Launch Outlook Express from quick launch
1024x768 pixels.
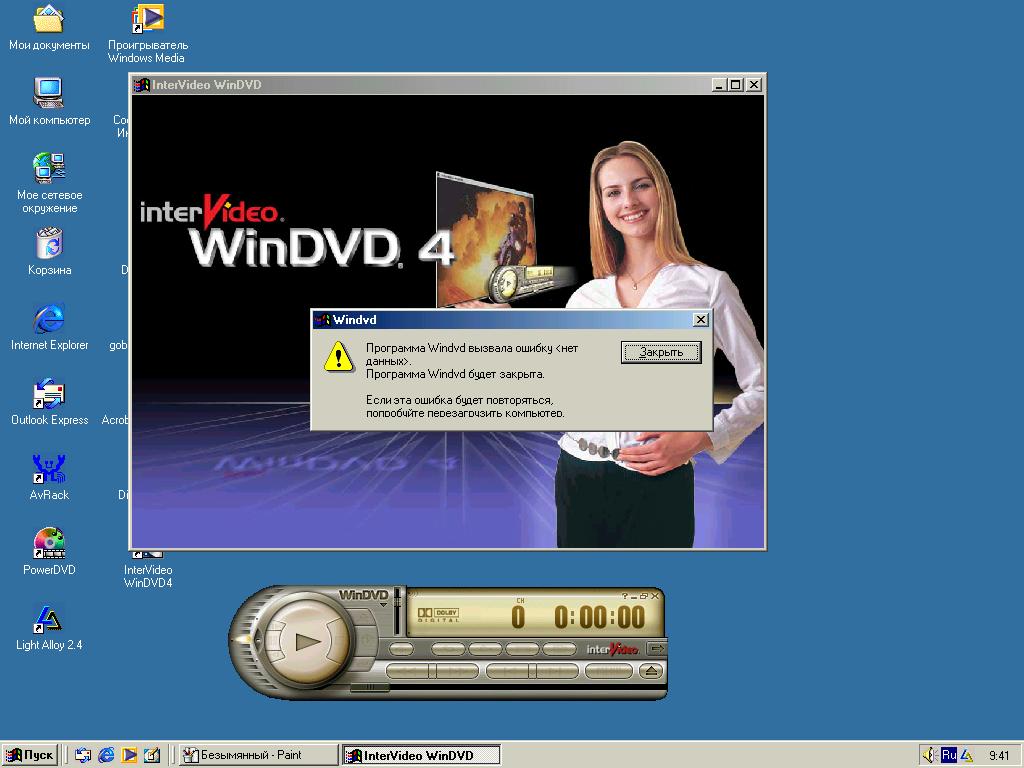(x=83, y=756)
